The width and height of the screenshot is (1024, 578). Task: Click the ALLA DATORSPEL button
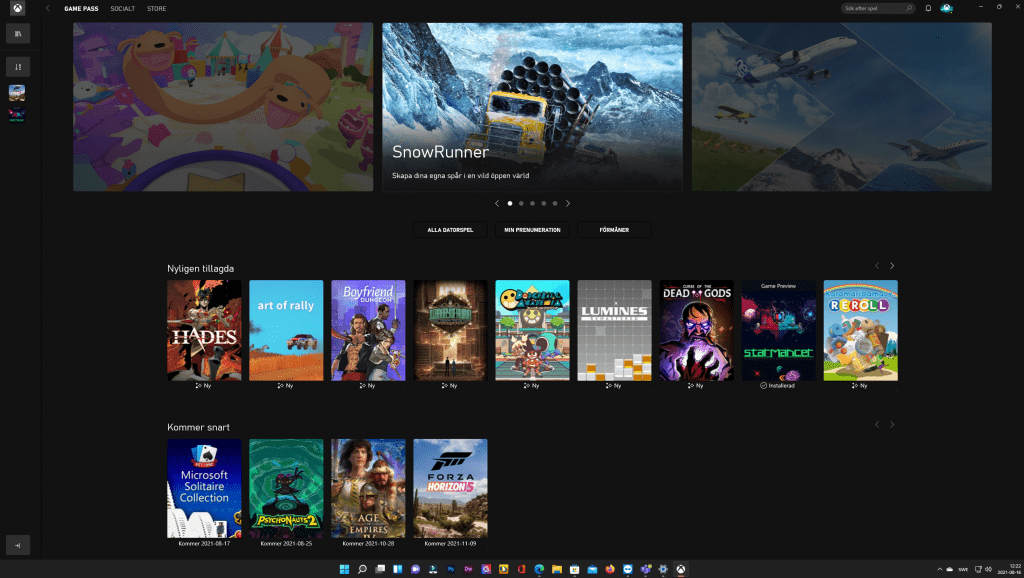(x=450, y=230)
